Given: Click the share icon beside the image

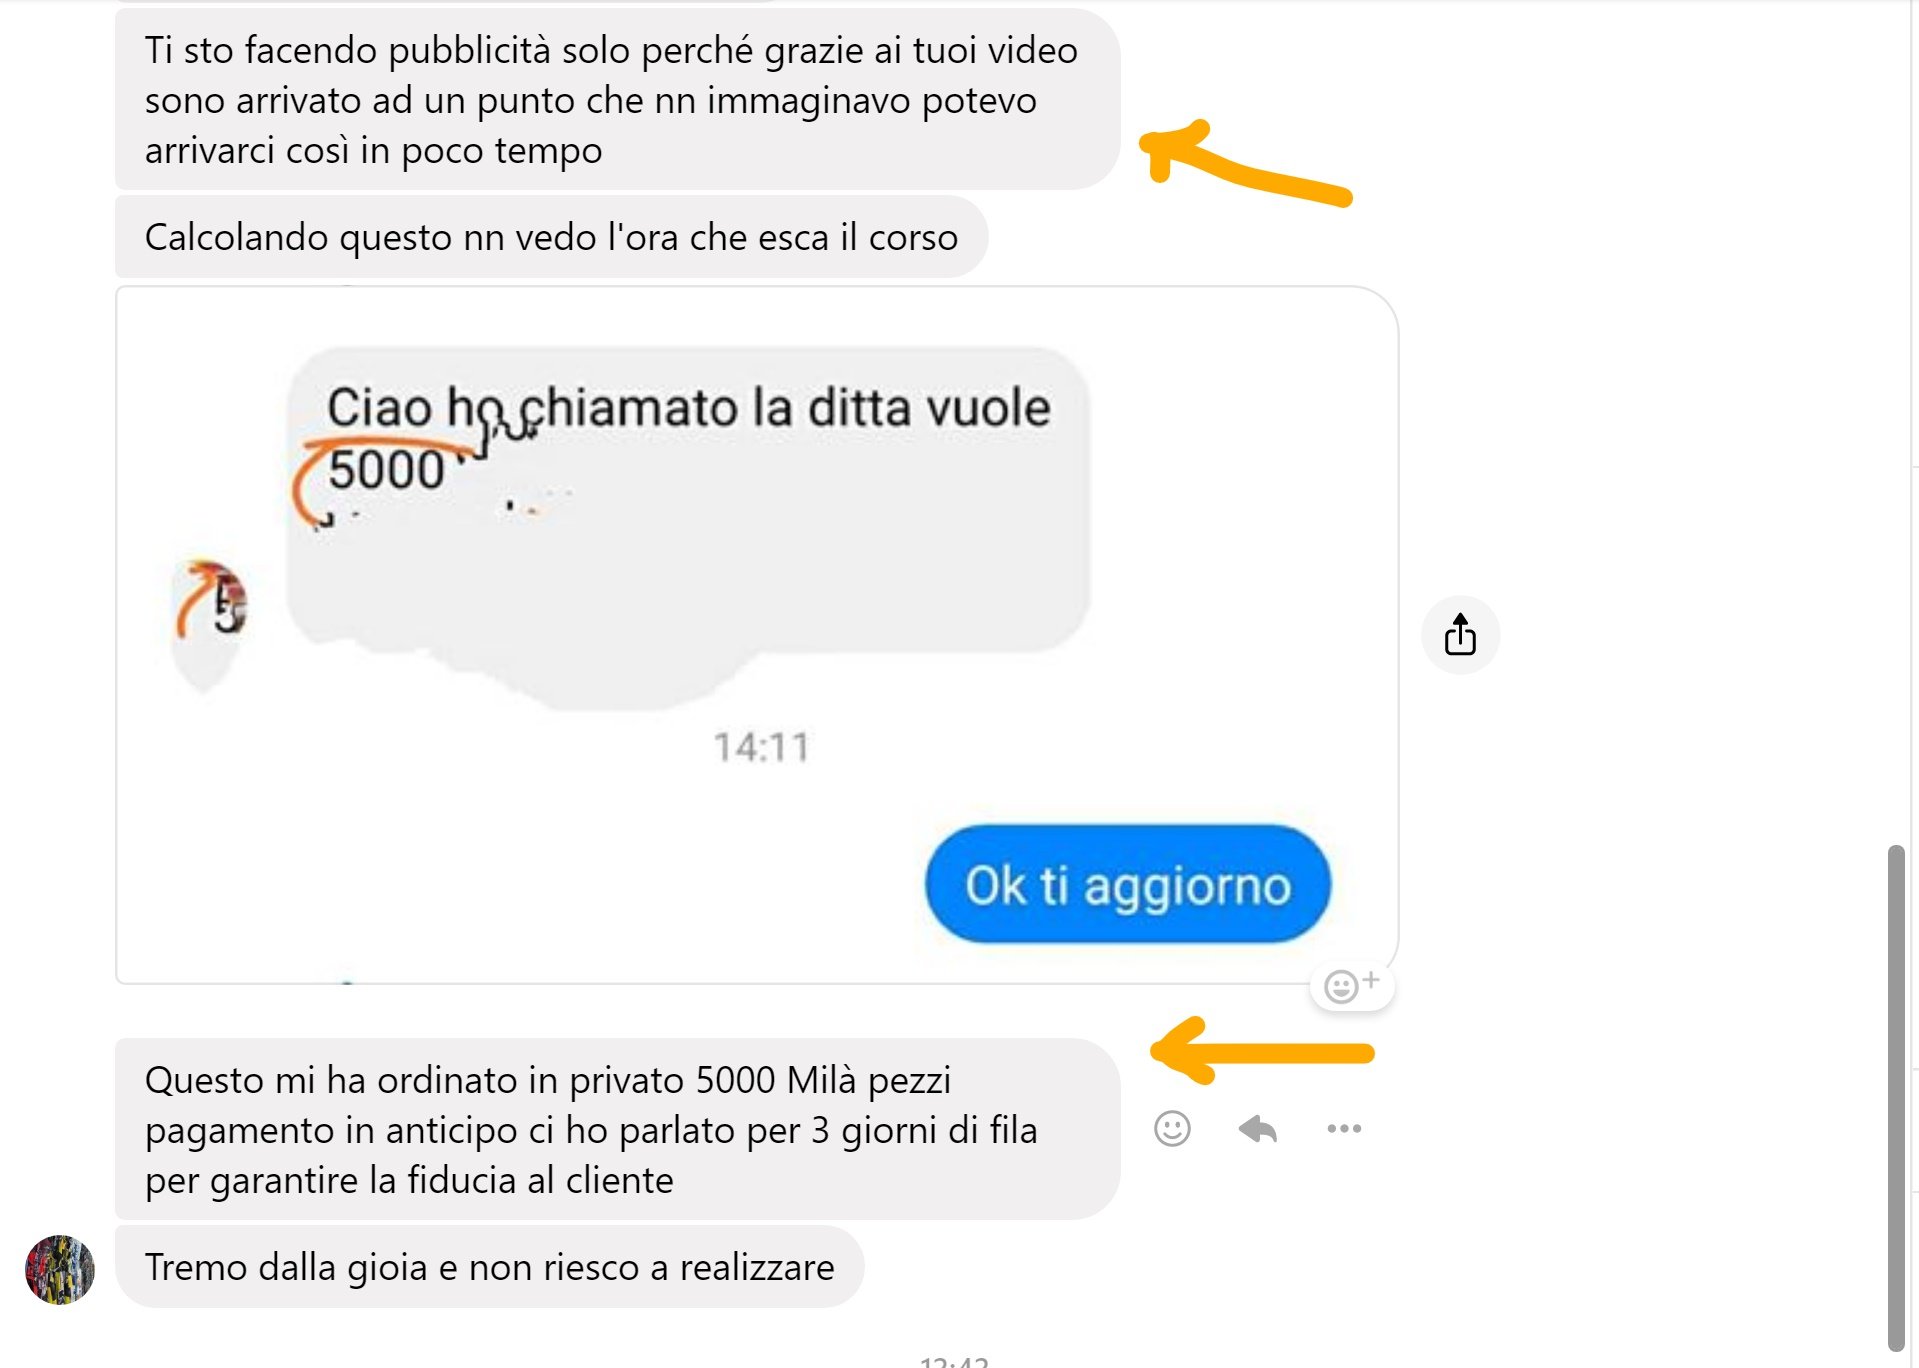Looking at the screenshot, I should [x=1460, y=635].
